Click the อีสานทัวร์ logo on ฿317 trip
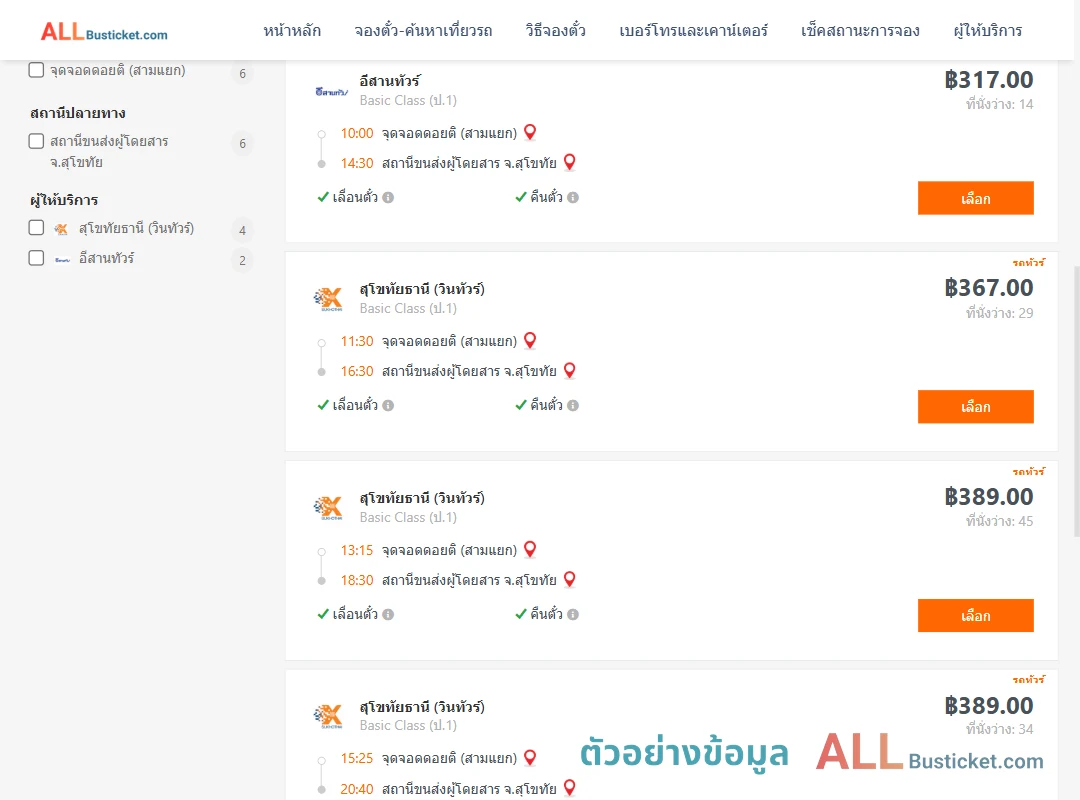Image resolution: width=1080 pixels, height=800 pixels. pyautogui.click(x=331, y=91)
